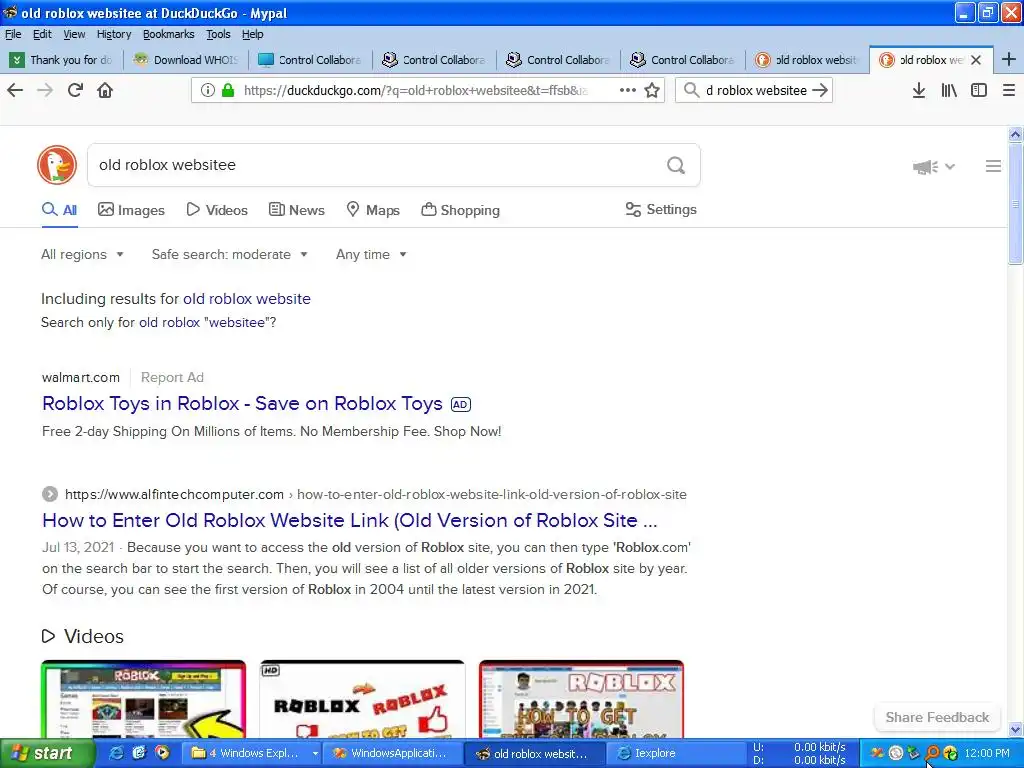The image size is (1024, 768).
Task: Go back to the previous page
Action: point(15,90)
